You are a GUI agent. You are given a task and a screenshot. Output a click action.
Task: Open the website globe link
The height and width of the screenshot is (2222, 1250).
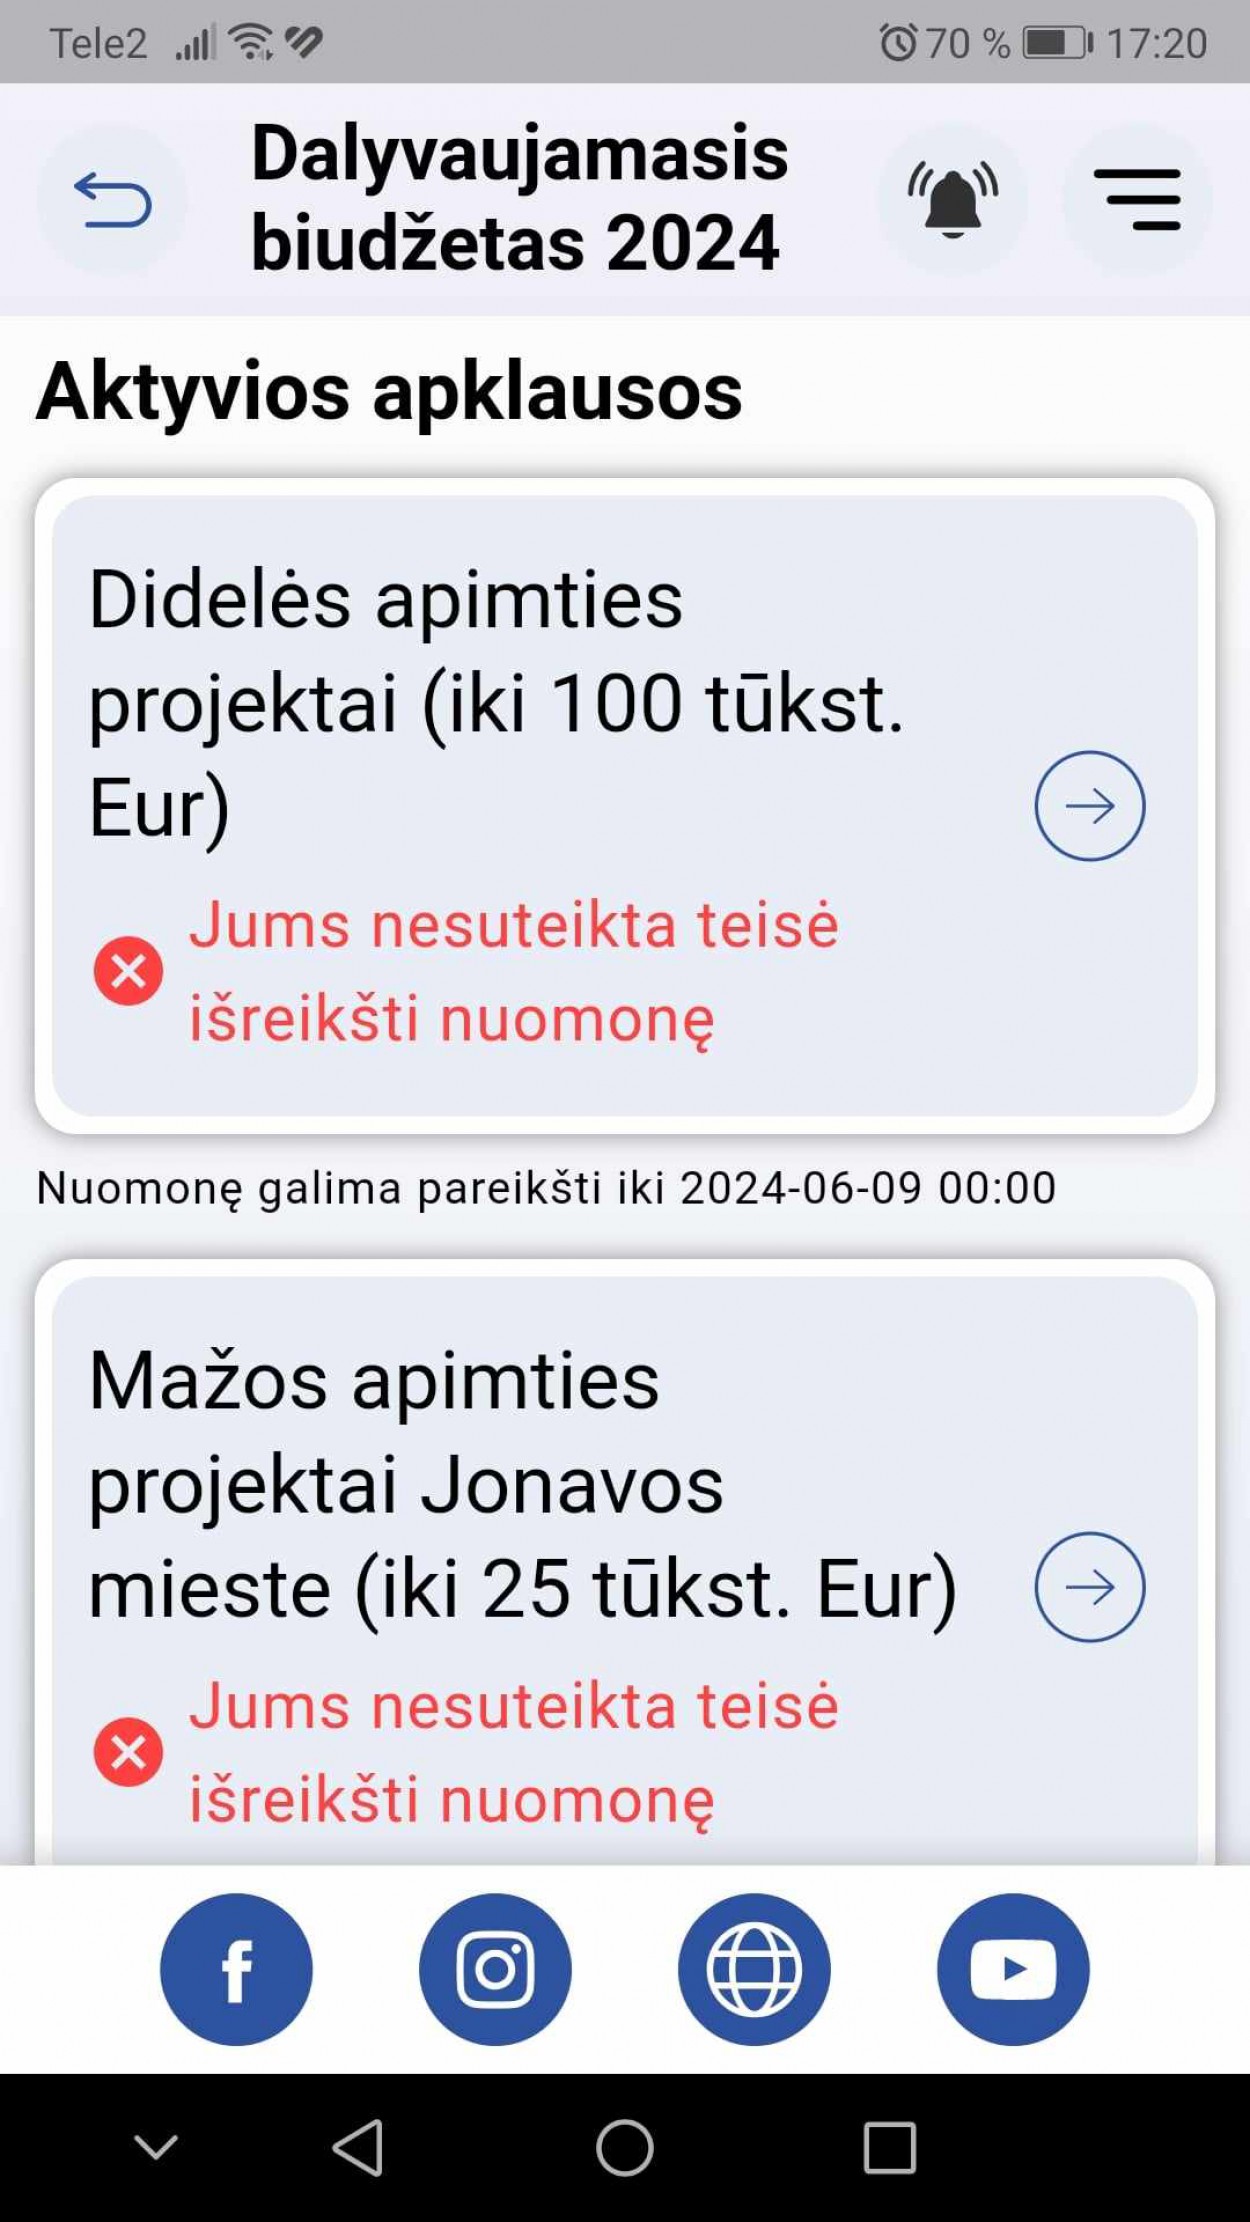[x=754, y=1969]
